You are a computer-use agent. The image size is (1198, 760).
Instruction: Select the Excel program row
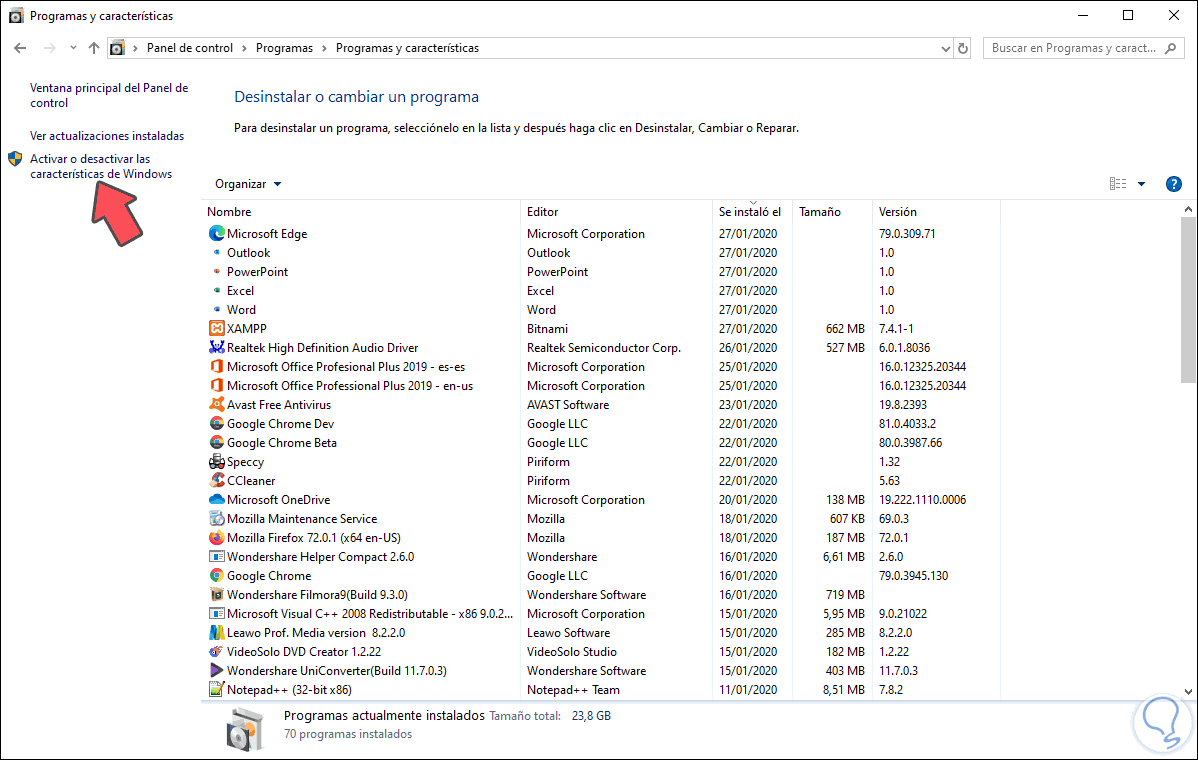[x=600, y=291]
